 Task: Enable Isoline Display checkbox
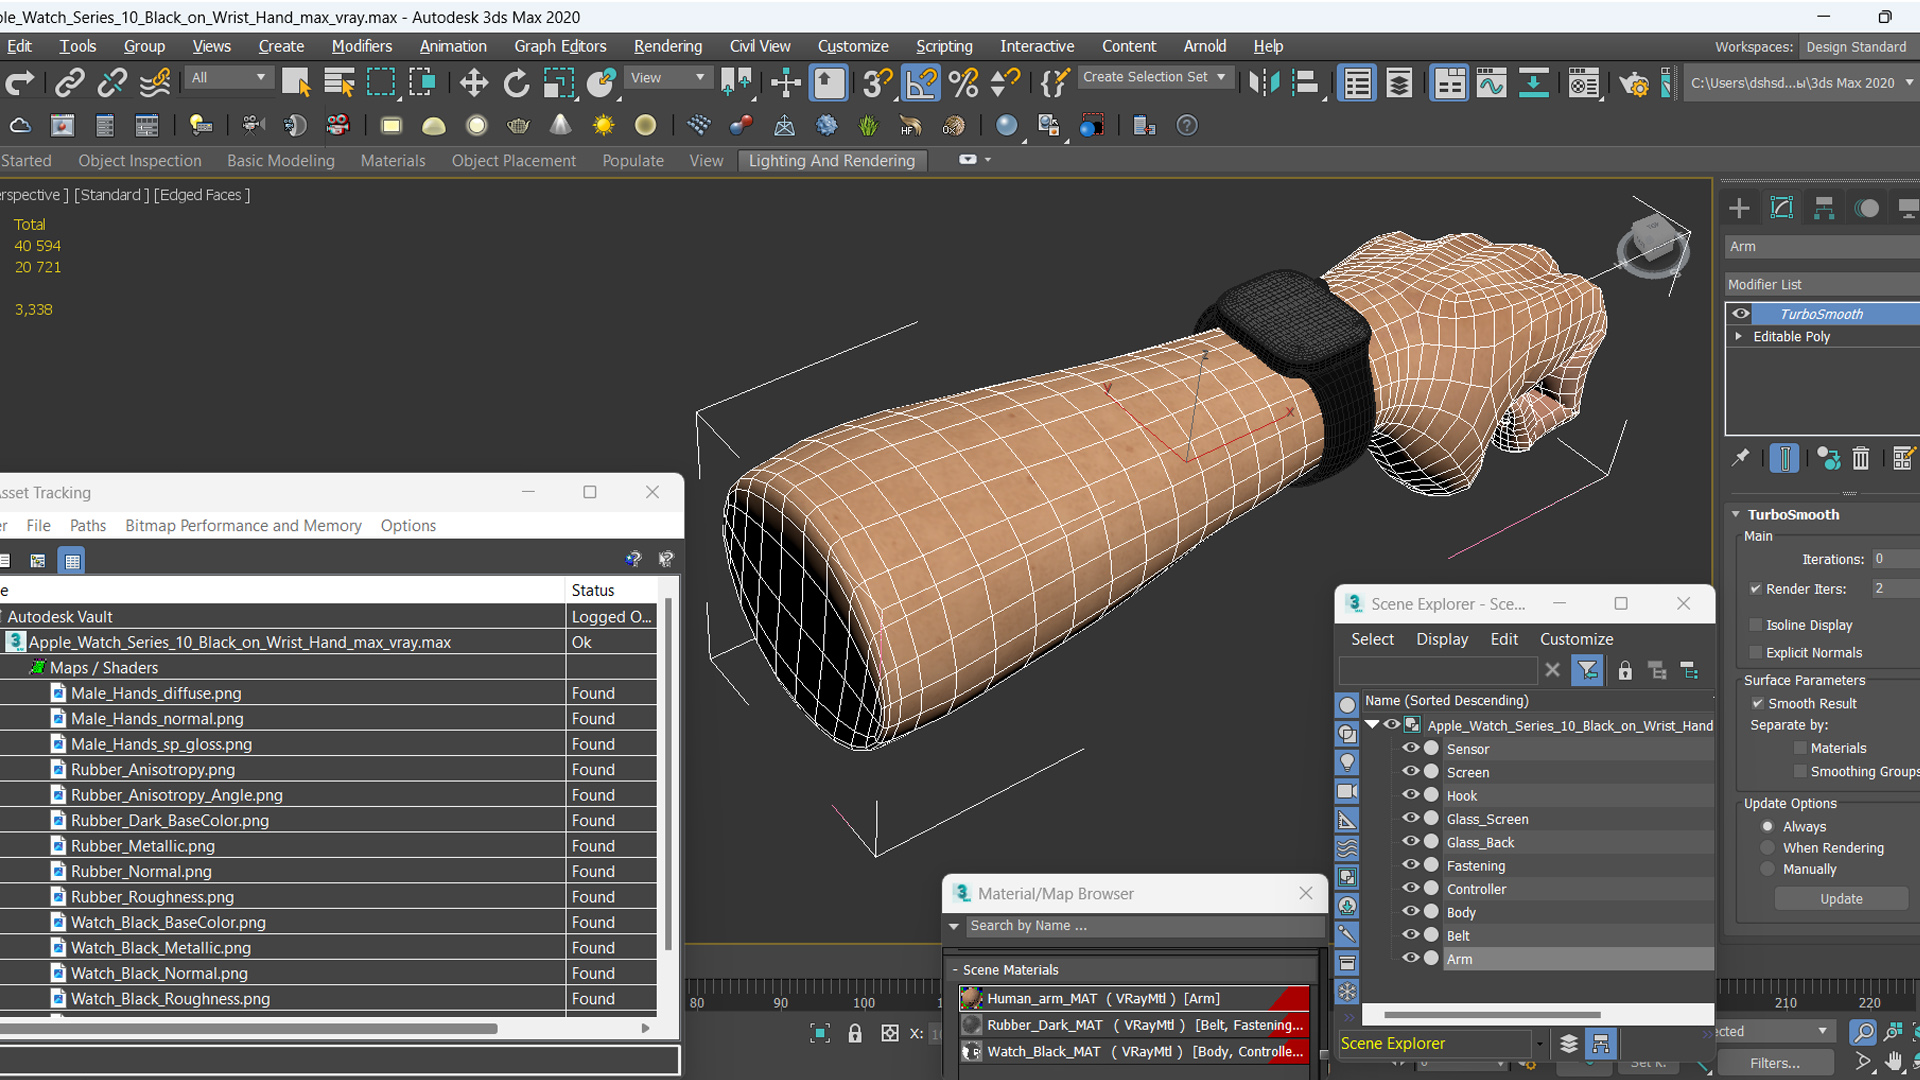[x=1756, y=624]
